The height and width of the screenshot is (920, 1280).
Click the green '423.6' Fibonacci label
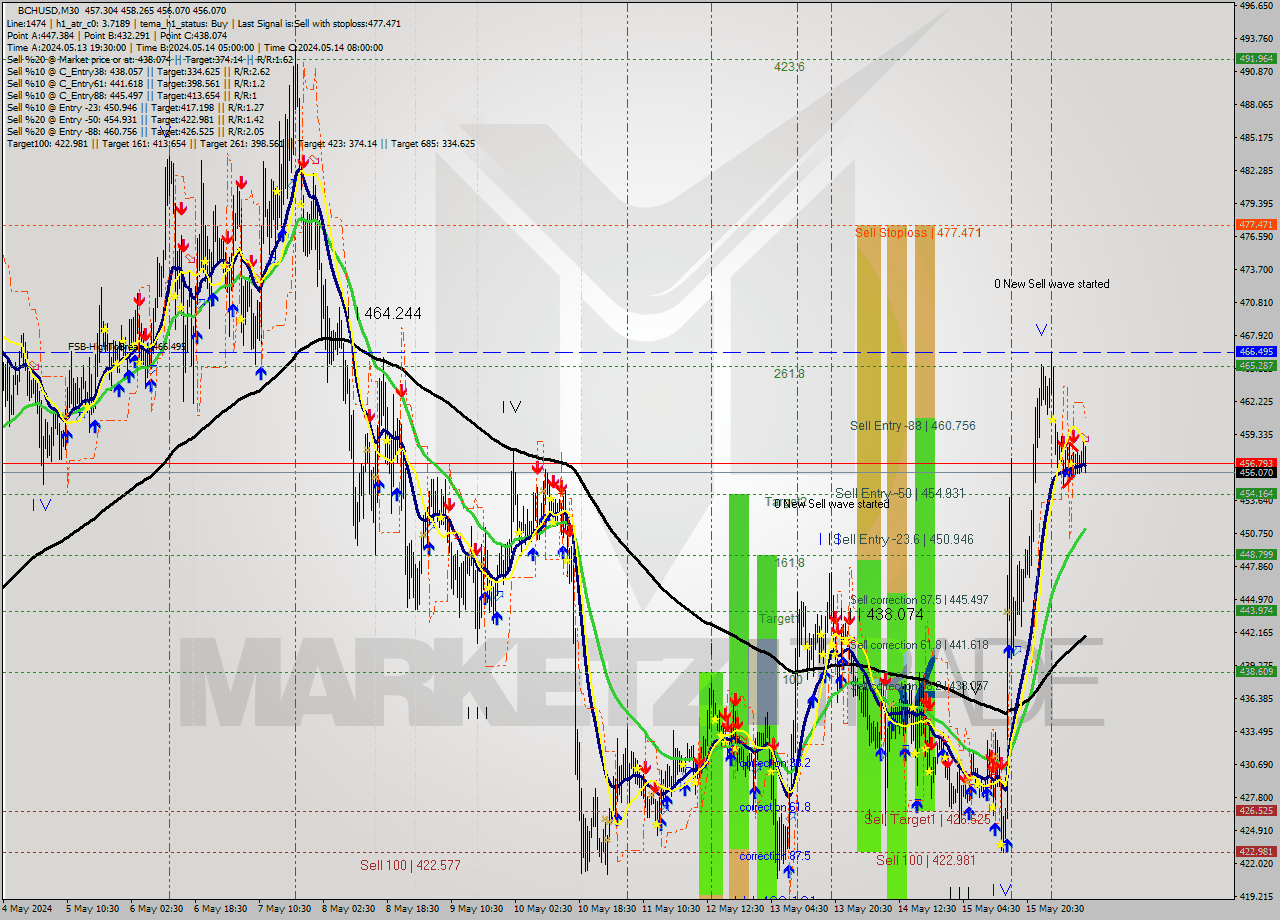click(789, 67)
